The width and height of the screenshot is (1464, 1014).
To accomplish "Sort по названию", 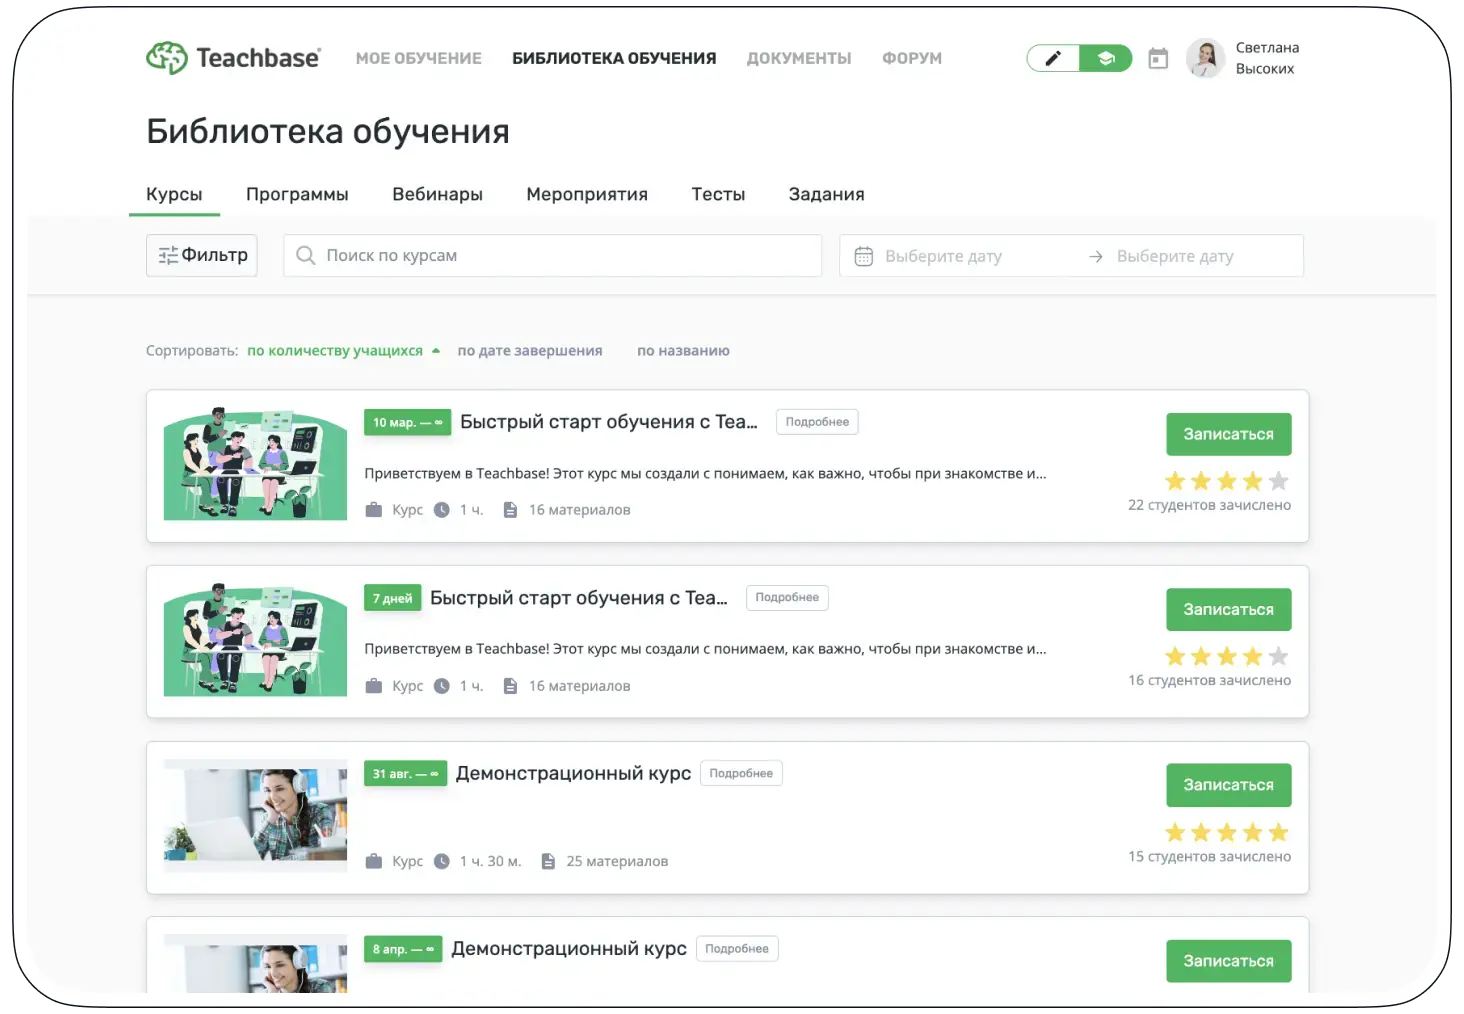I will point(683,351).
